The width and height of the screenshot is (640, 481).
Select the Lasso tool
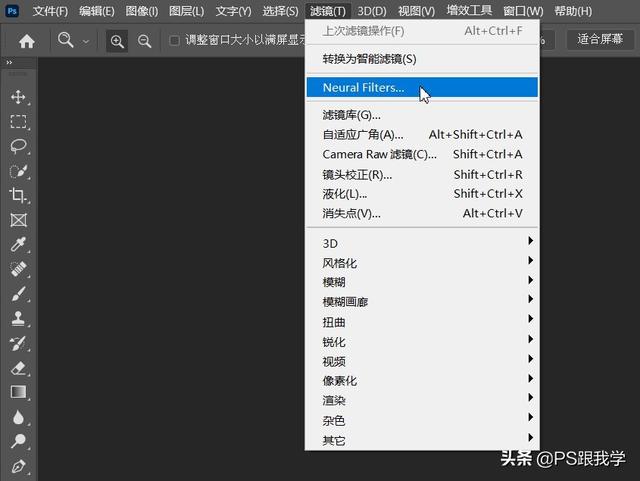pyautogui.click(x=18, y=146)
